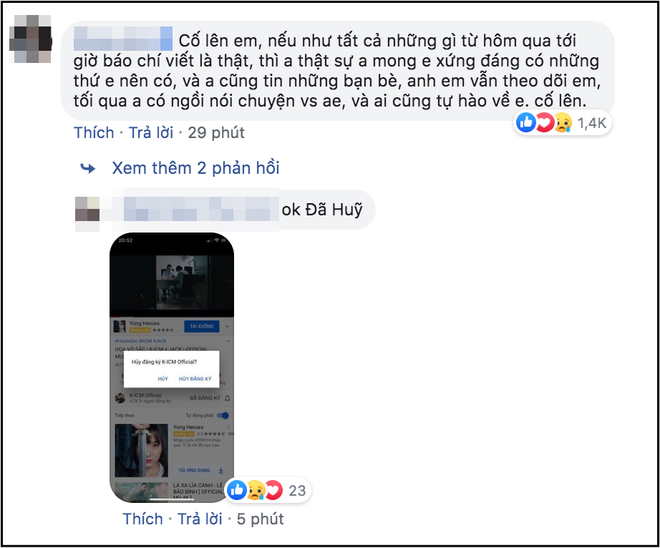Click the heart reaction icon beside 1,4K

(544, 123)
